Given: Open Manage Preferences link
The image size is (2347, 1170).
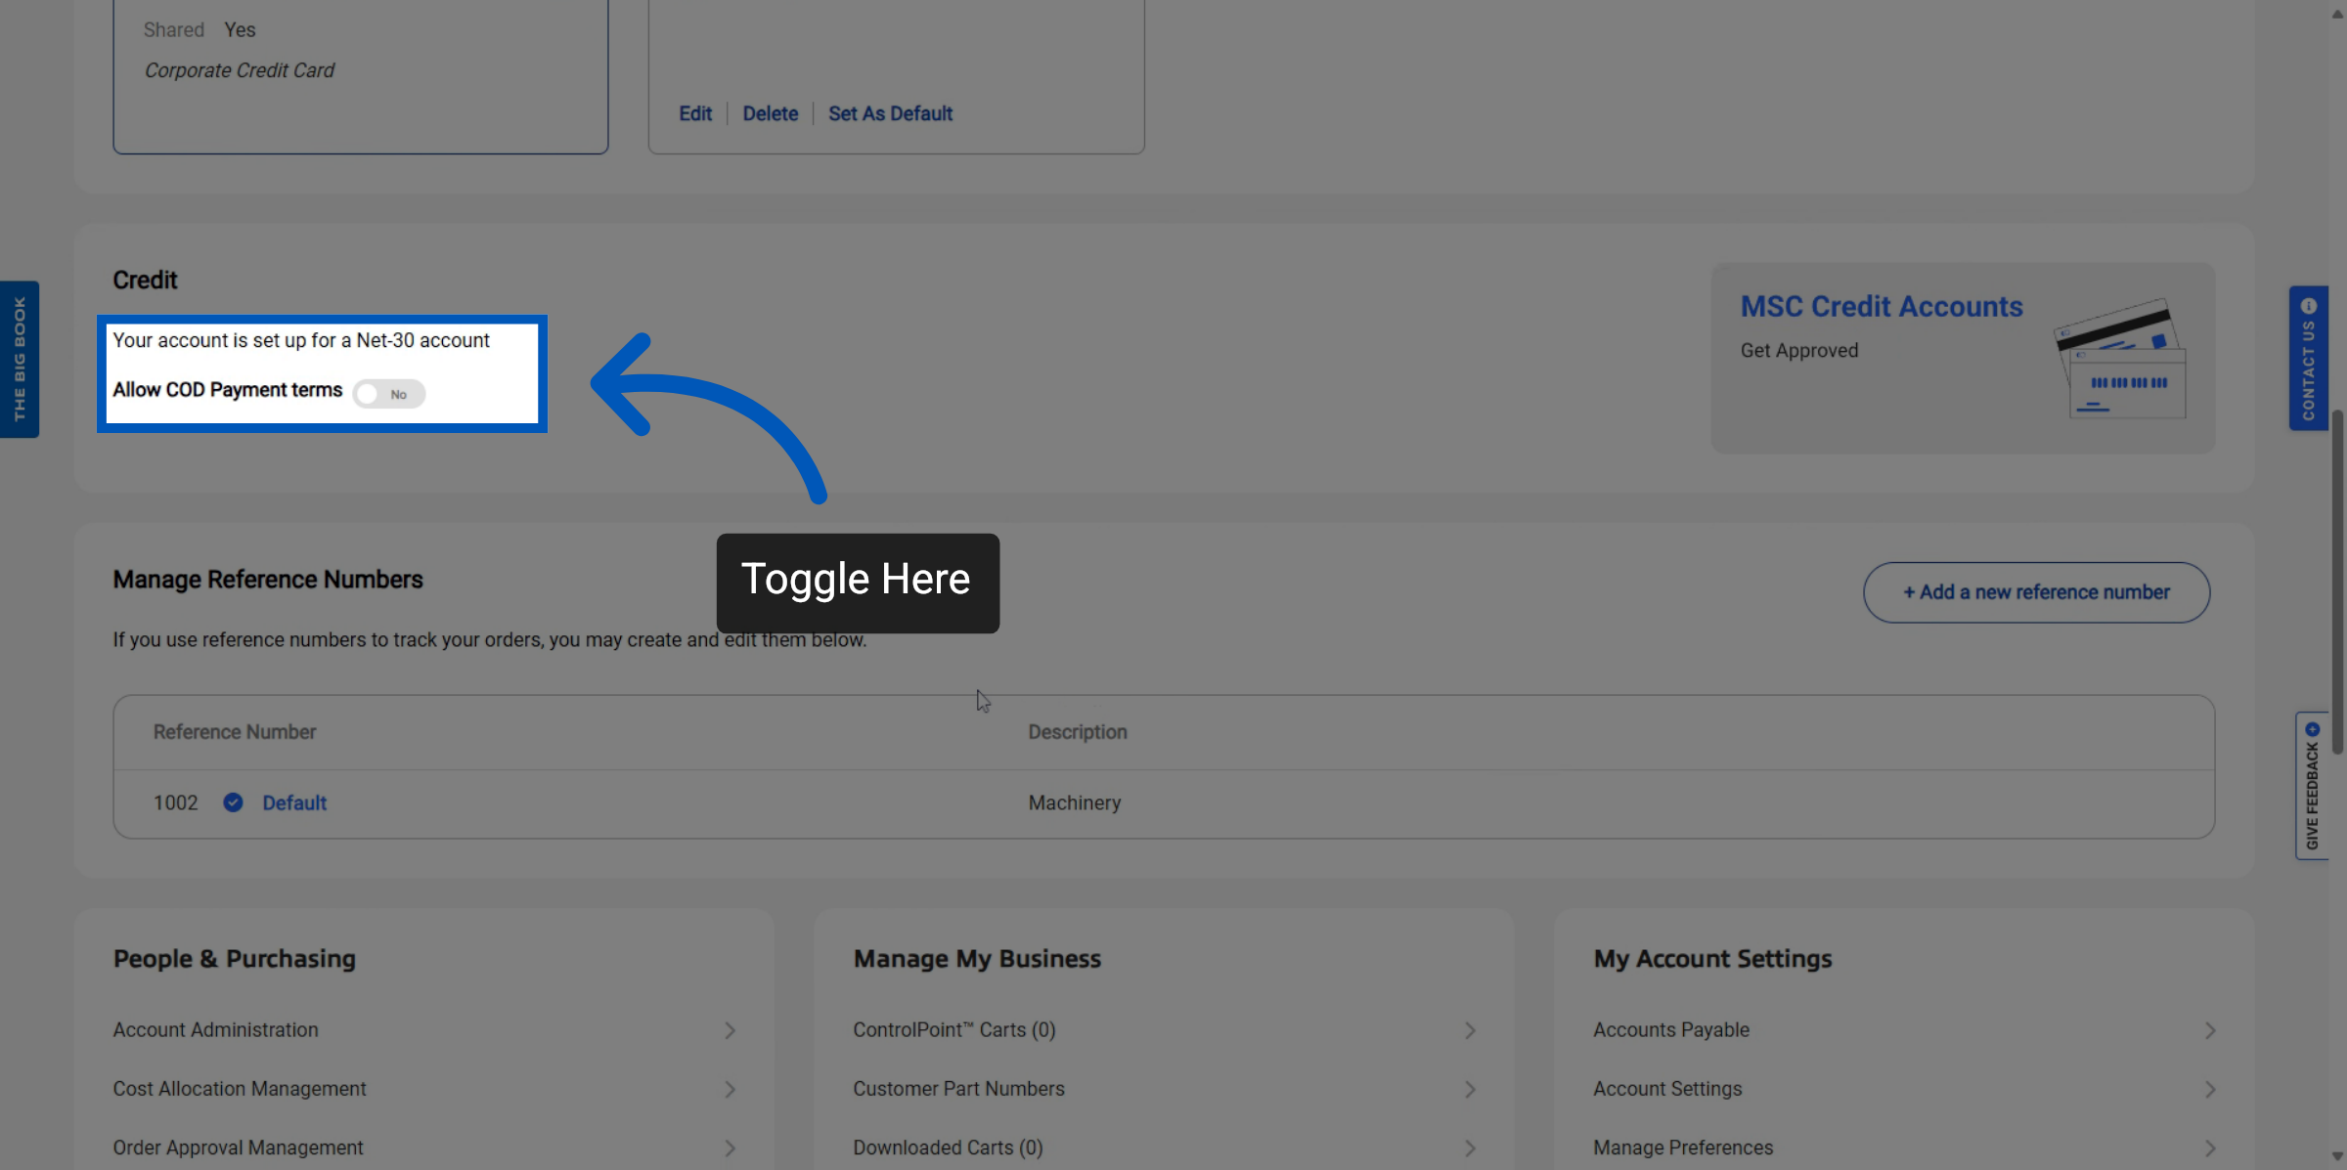Looking at the screenshot, I should pyautogui.click(x=1683, y=1148).
